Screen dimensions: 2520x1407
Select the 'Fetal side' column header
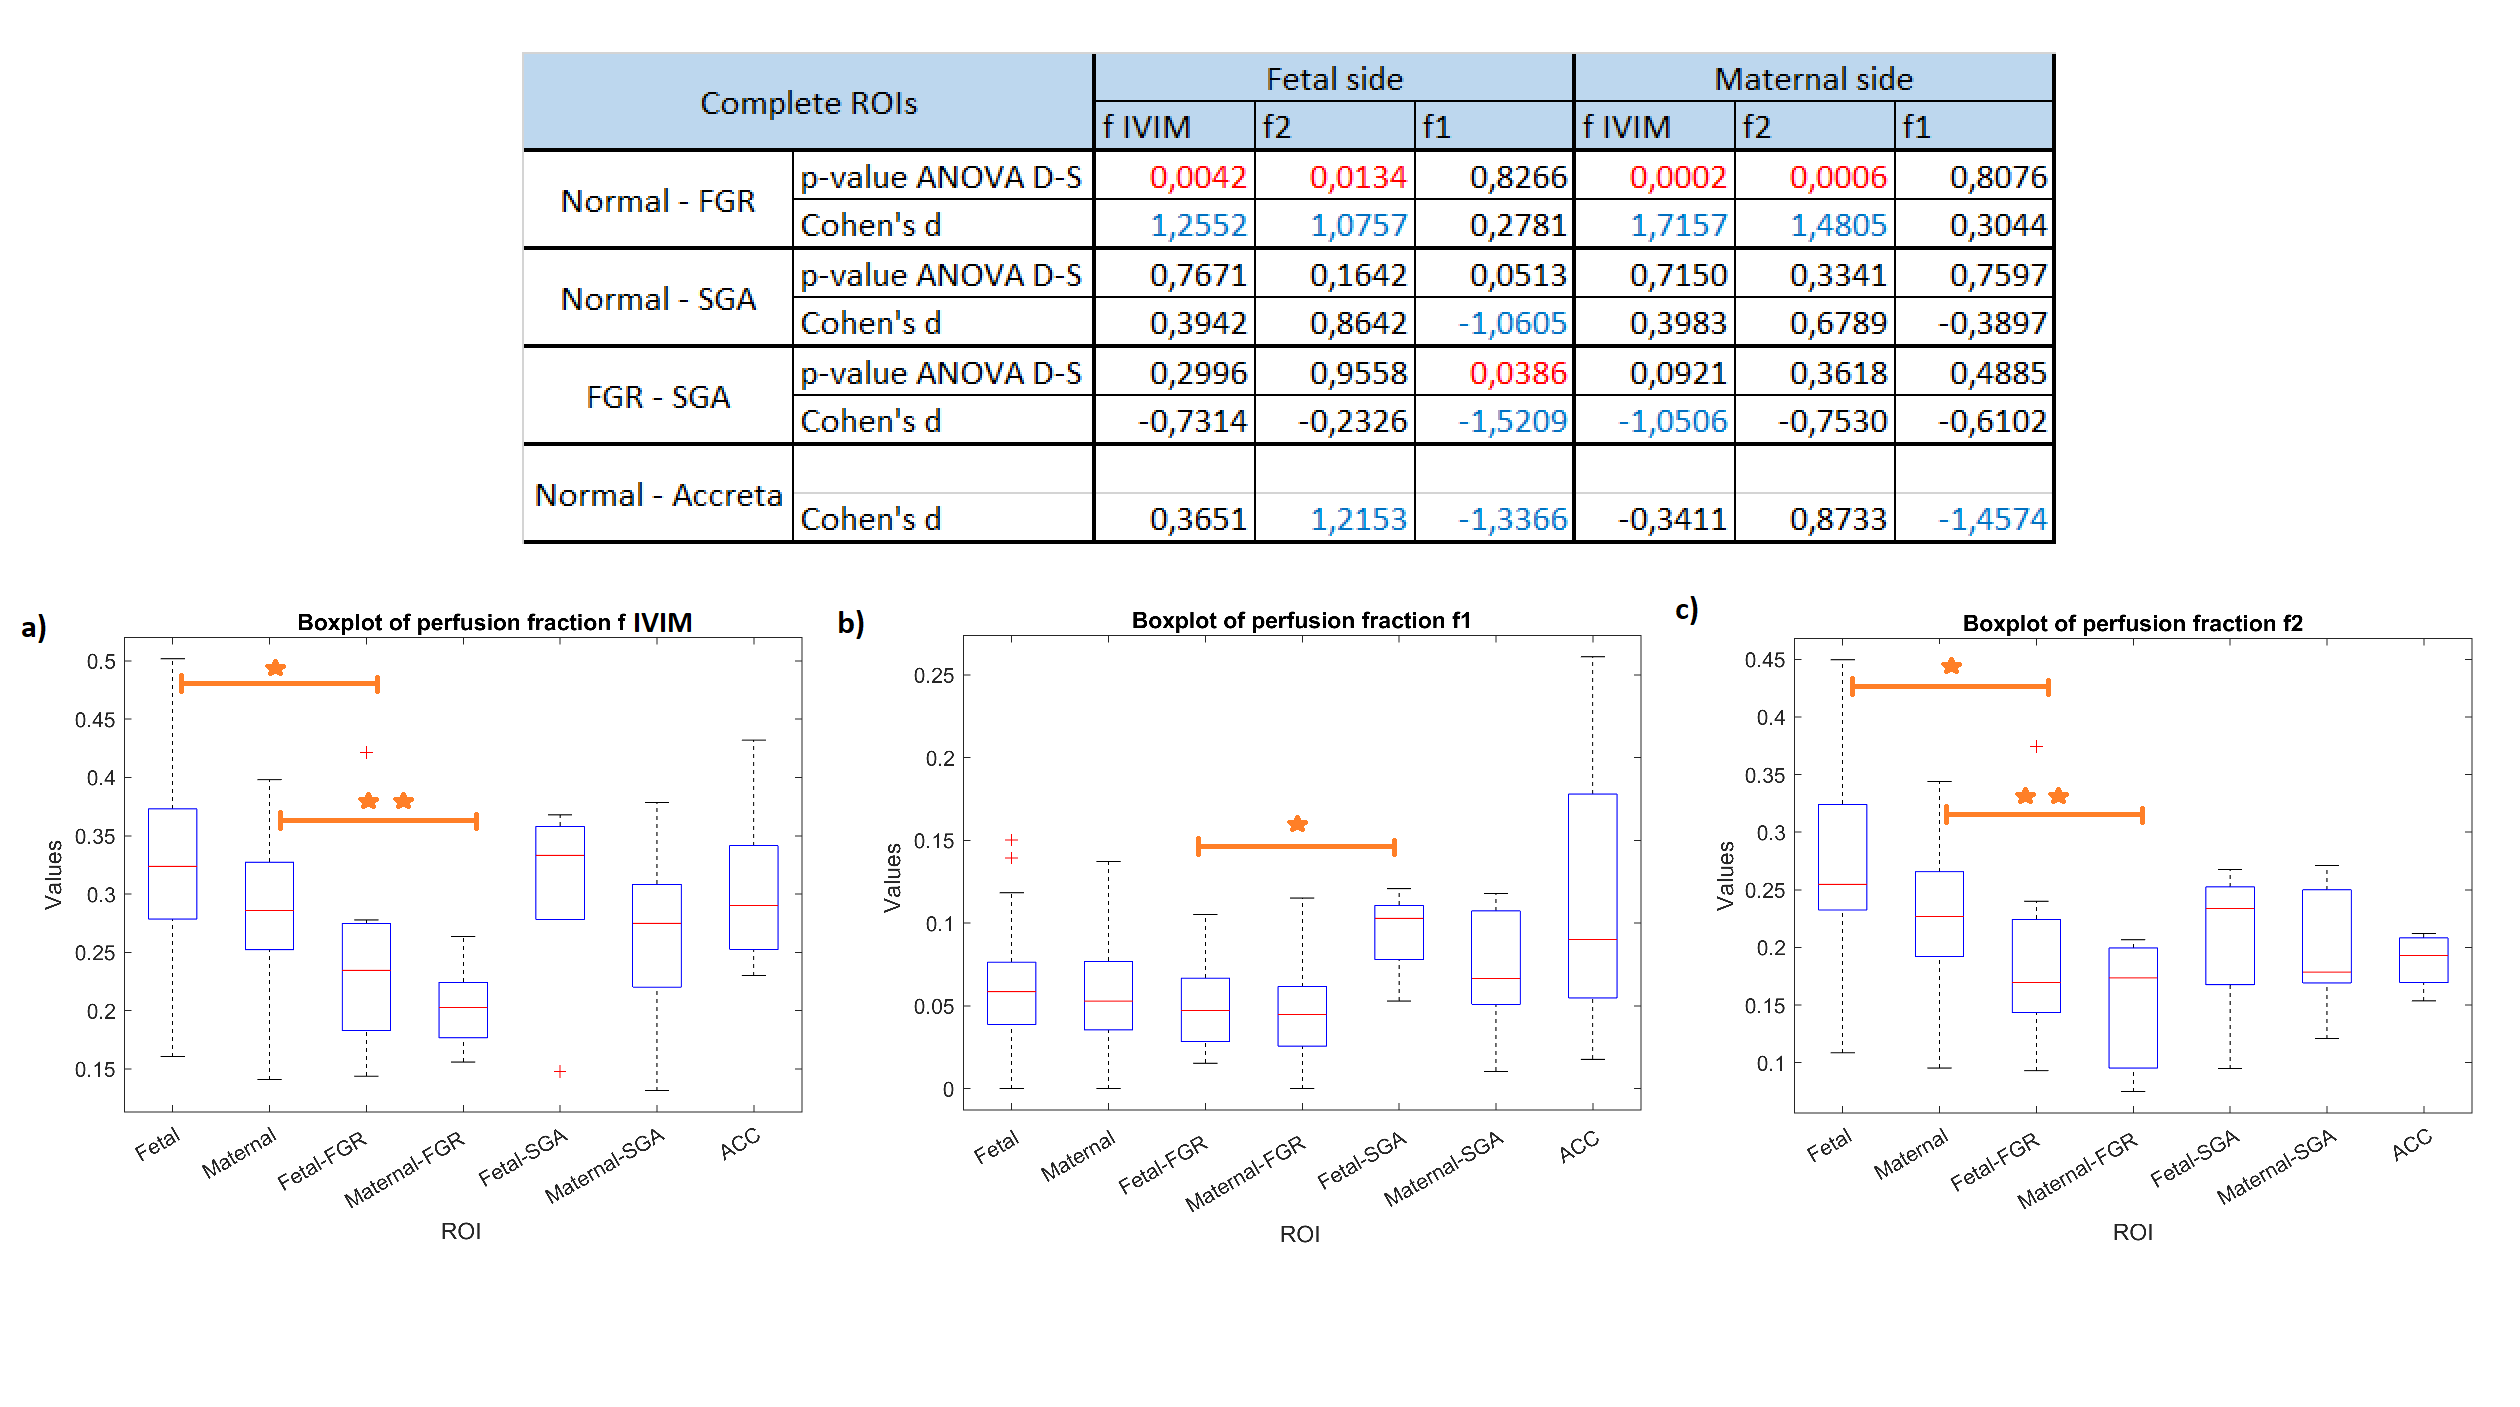(1334, 79)
